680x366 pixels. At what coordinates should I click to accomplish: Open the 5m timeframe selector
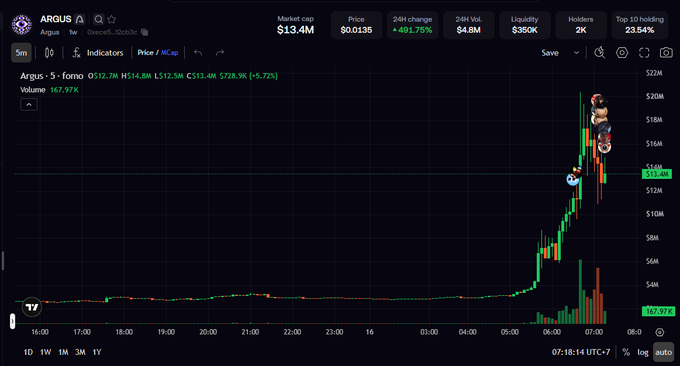tap(21, 53)
